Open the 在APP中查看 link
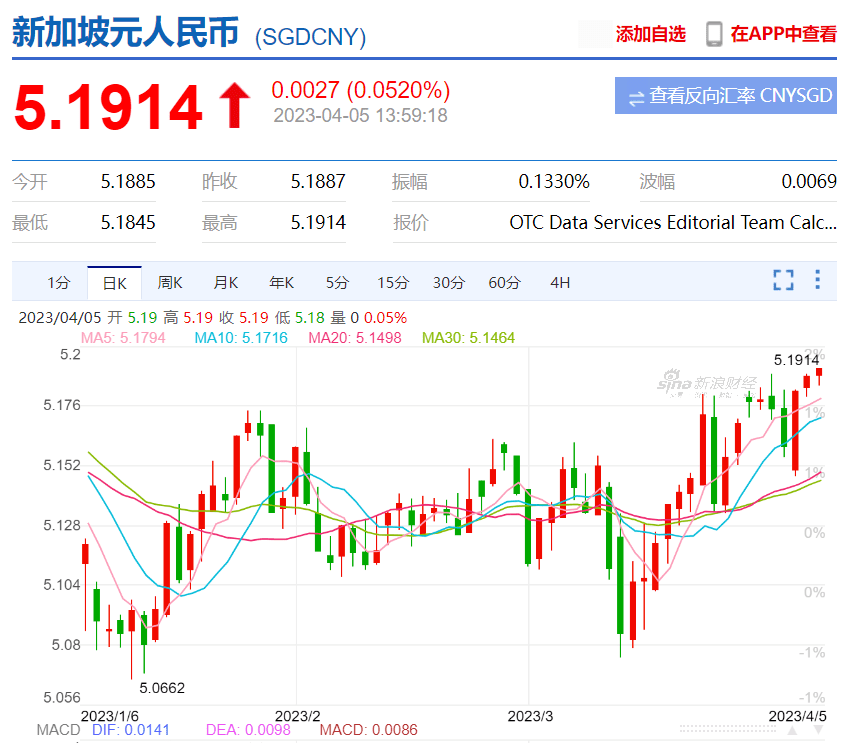Viewport: 850px width, 743px height. click(783, 34)
